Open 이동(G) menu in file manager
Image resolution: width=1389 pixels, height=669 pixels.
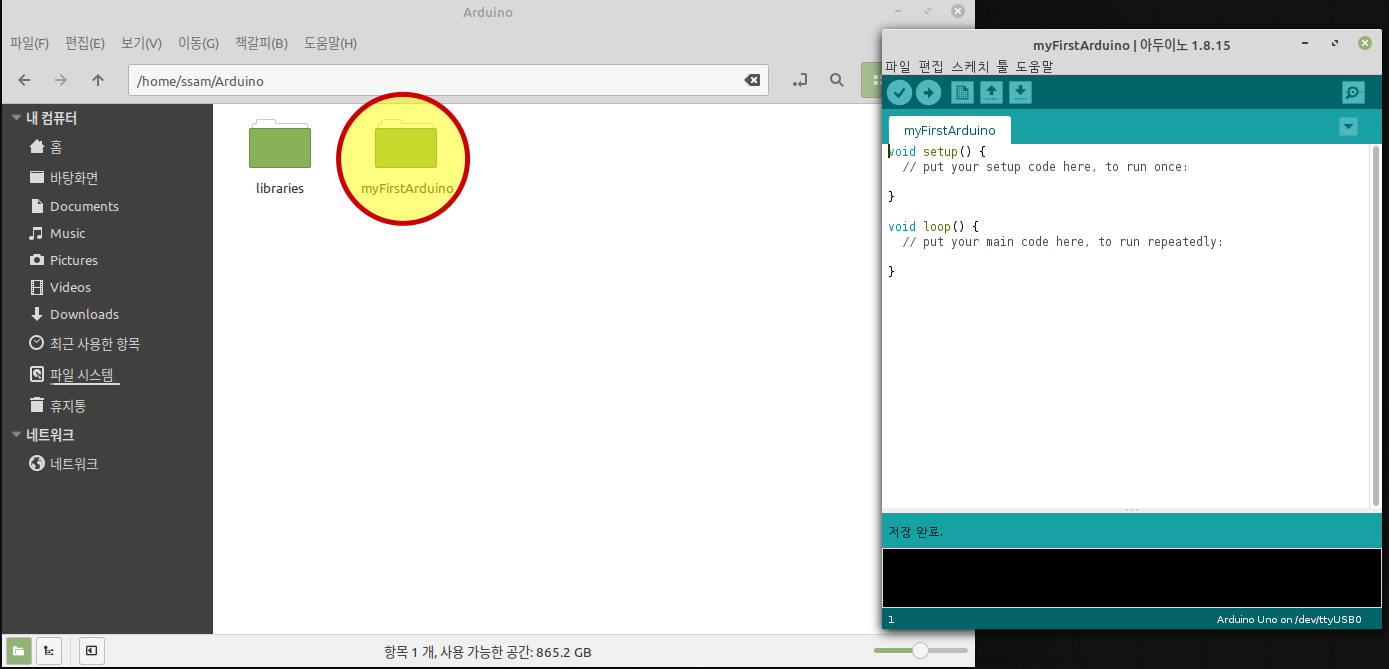198,43
